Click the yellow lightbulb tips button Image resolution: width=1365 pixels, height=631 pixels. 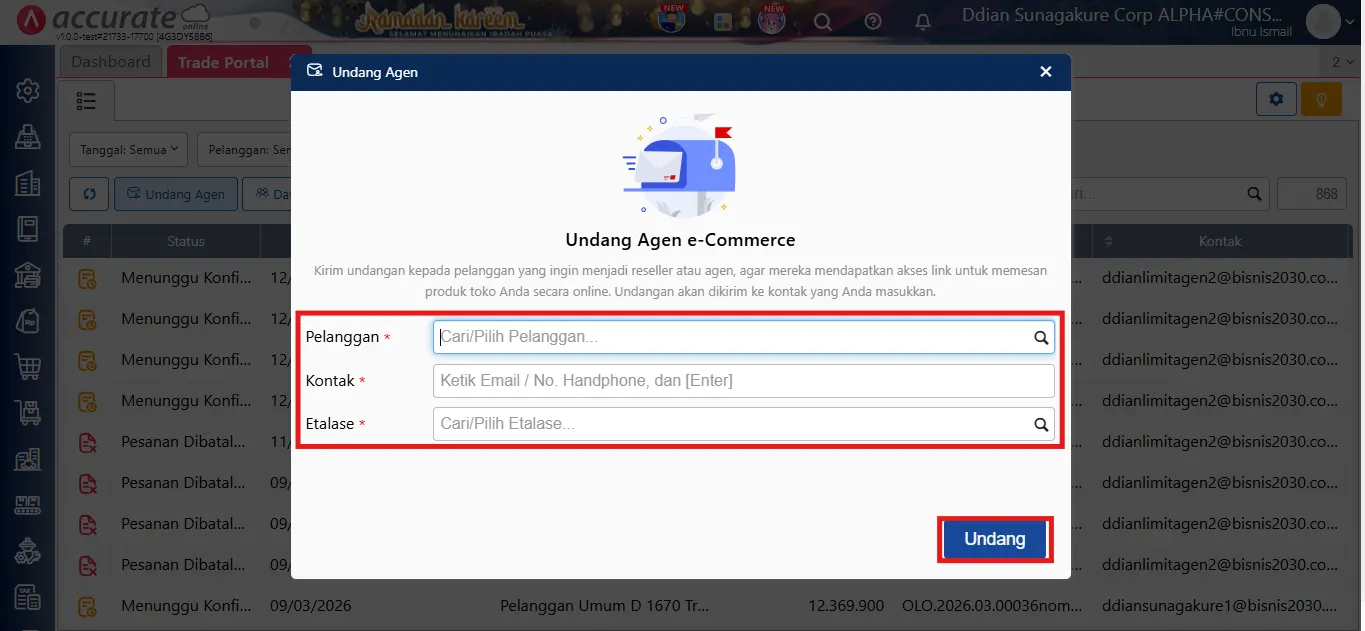1321,99
